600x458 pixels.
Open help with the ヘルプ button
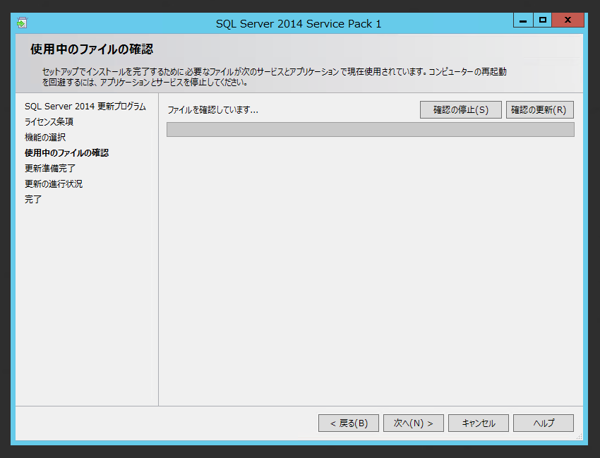coord(543,423)
